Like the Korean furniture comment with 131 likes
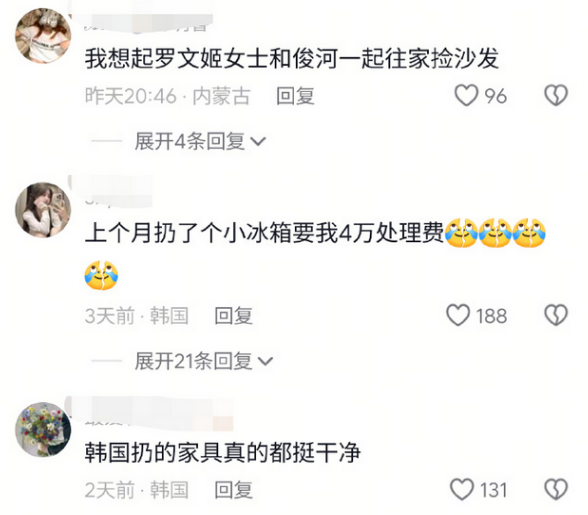This screenshot has width=588, height=515. click(x=462, y=489)
